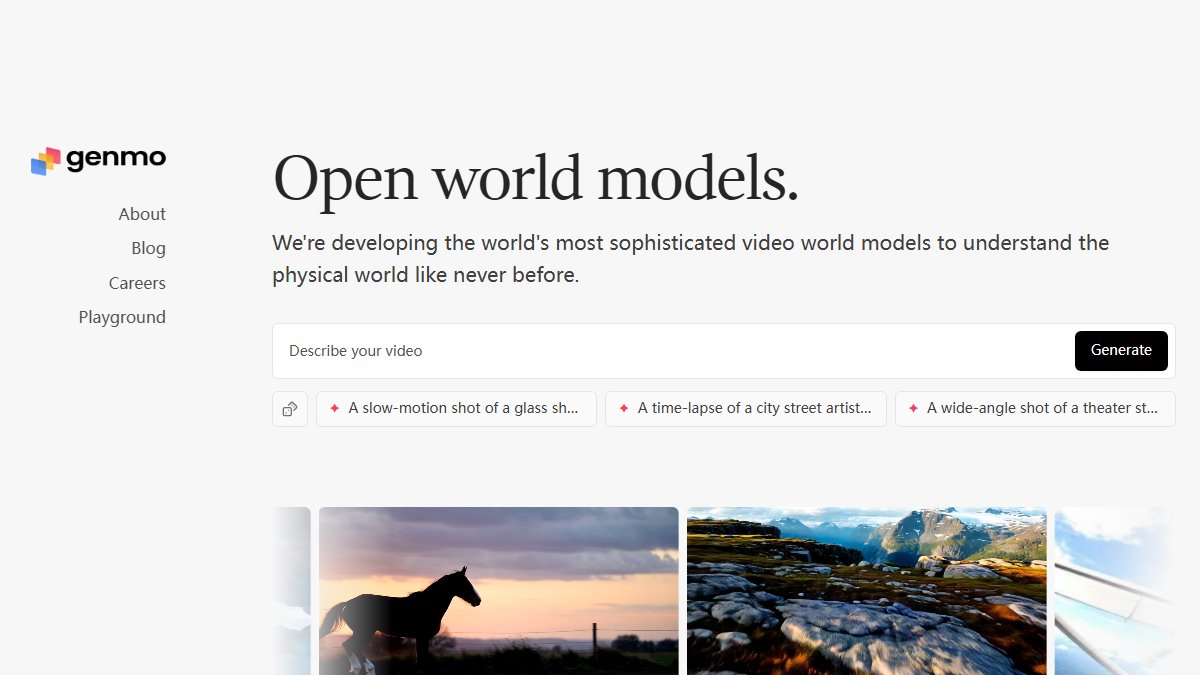
Task: Select the "A slow-motion shot of a glass" suggestion
Action: pyautogui.click(x=456, y=409)
